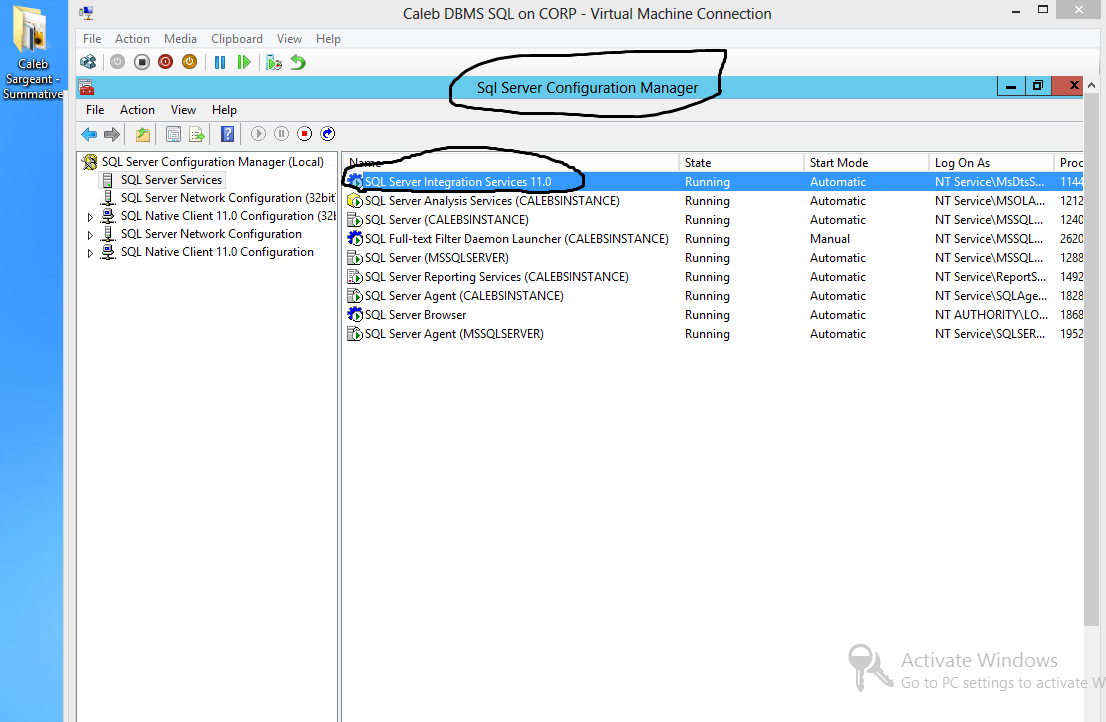This screenshot has width=1106, height=722.
Task: Sort by State column header
Action: (x=741, y=163)
